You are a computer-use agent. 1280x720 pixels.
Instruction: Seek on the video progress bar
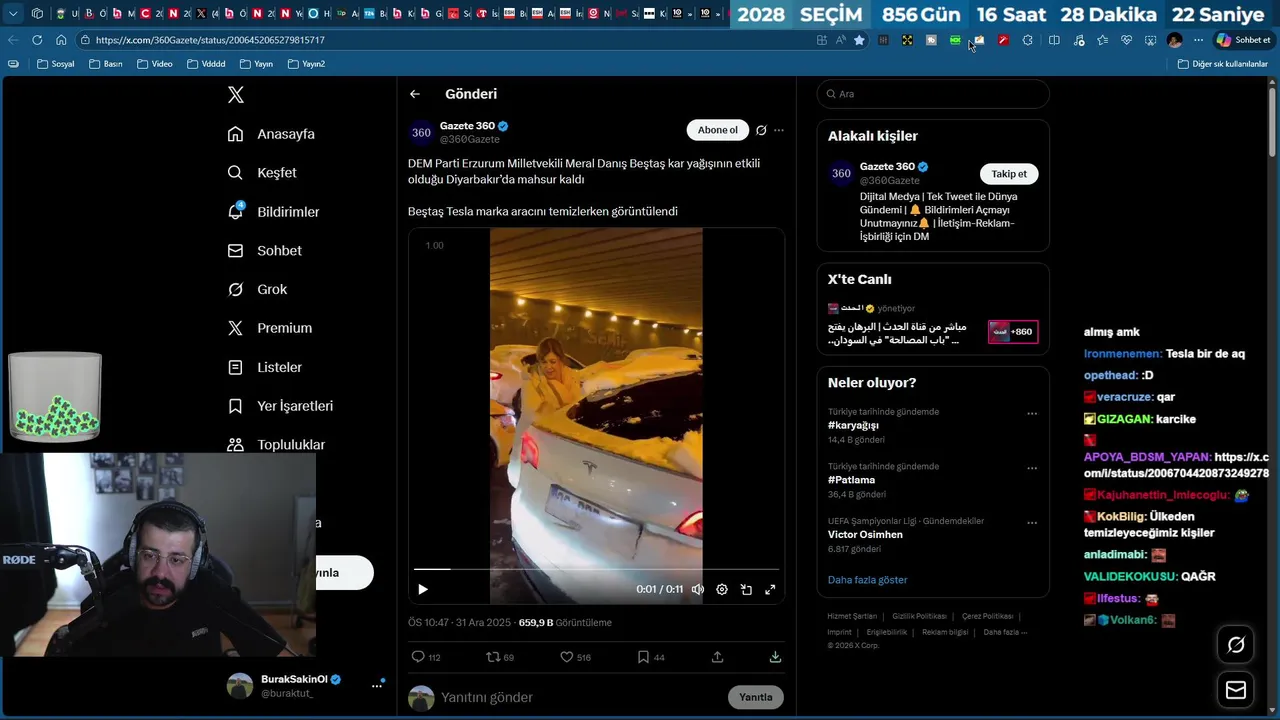pyautogui.click(x=596, y=569)
